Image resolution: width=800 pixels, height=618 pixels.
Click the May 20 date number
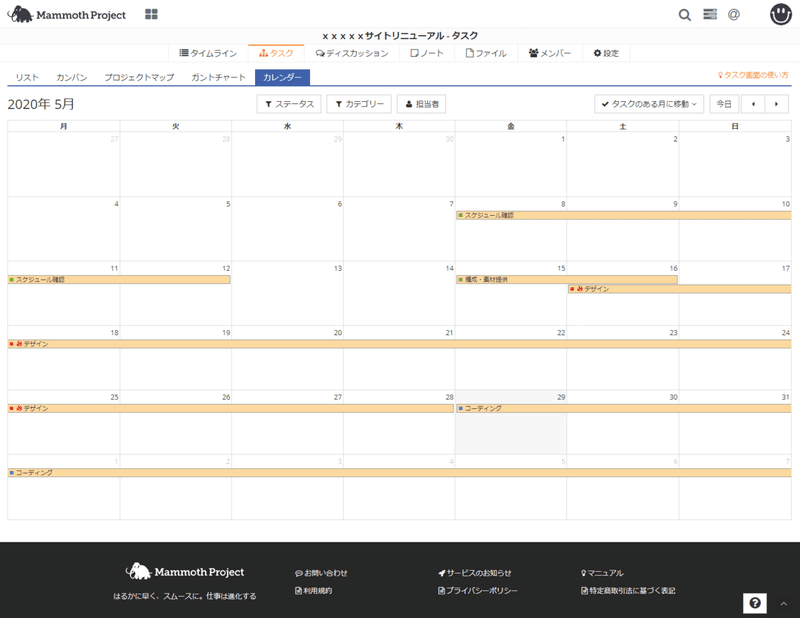click(338, 333)
